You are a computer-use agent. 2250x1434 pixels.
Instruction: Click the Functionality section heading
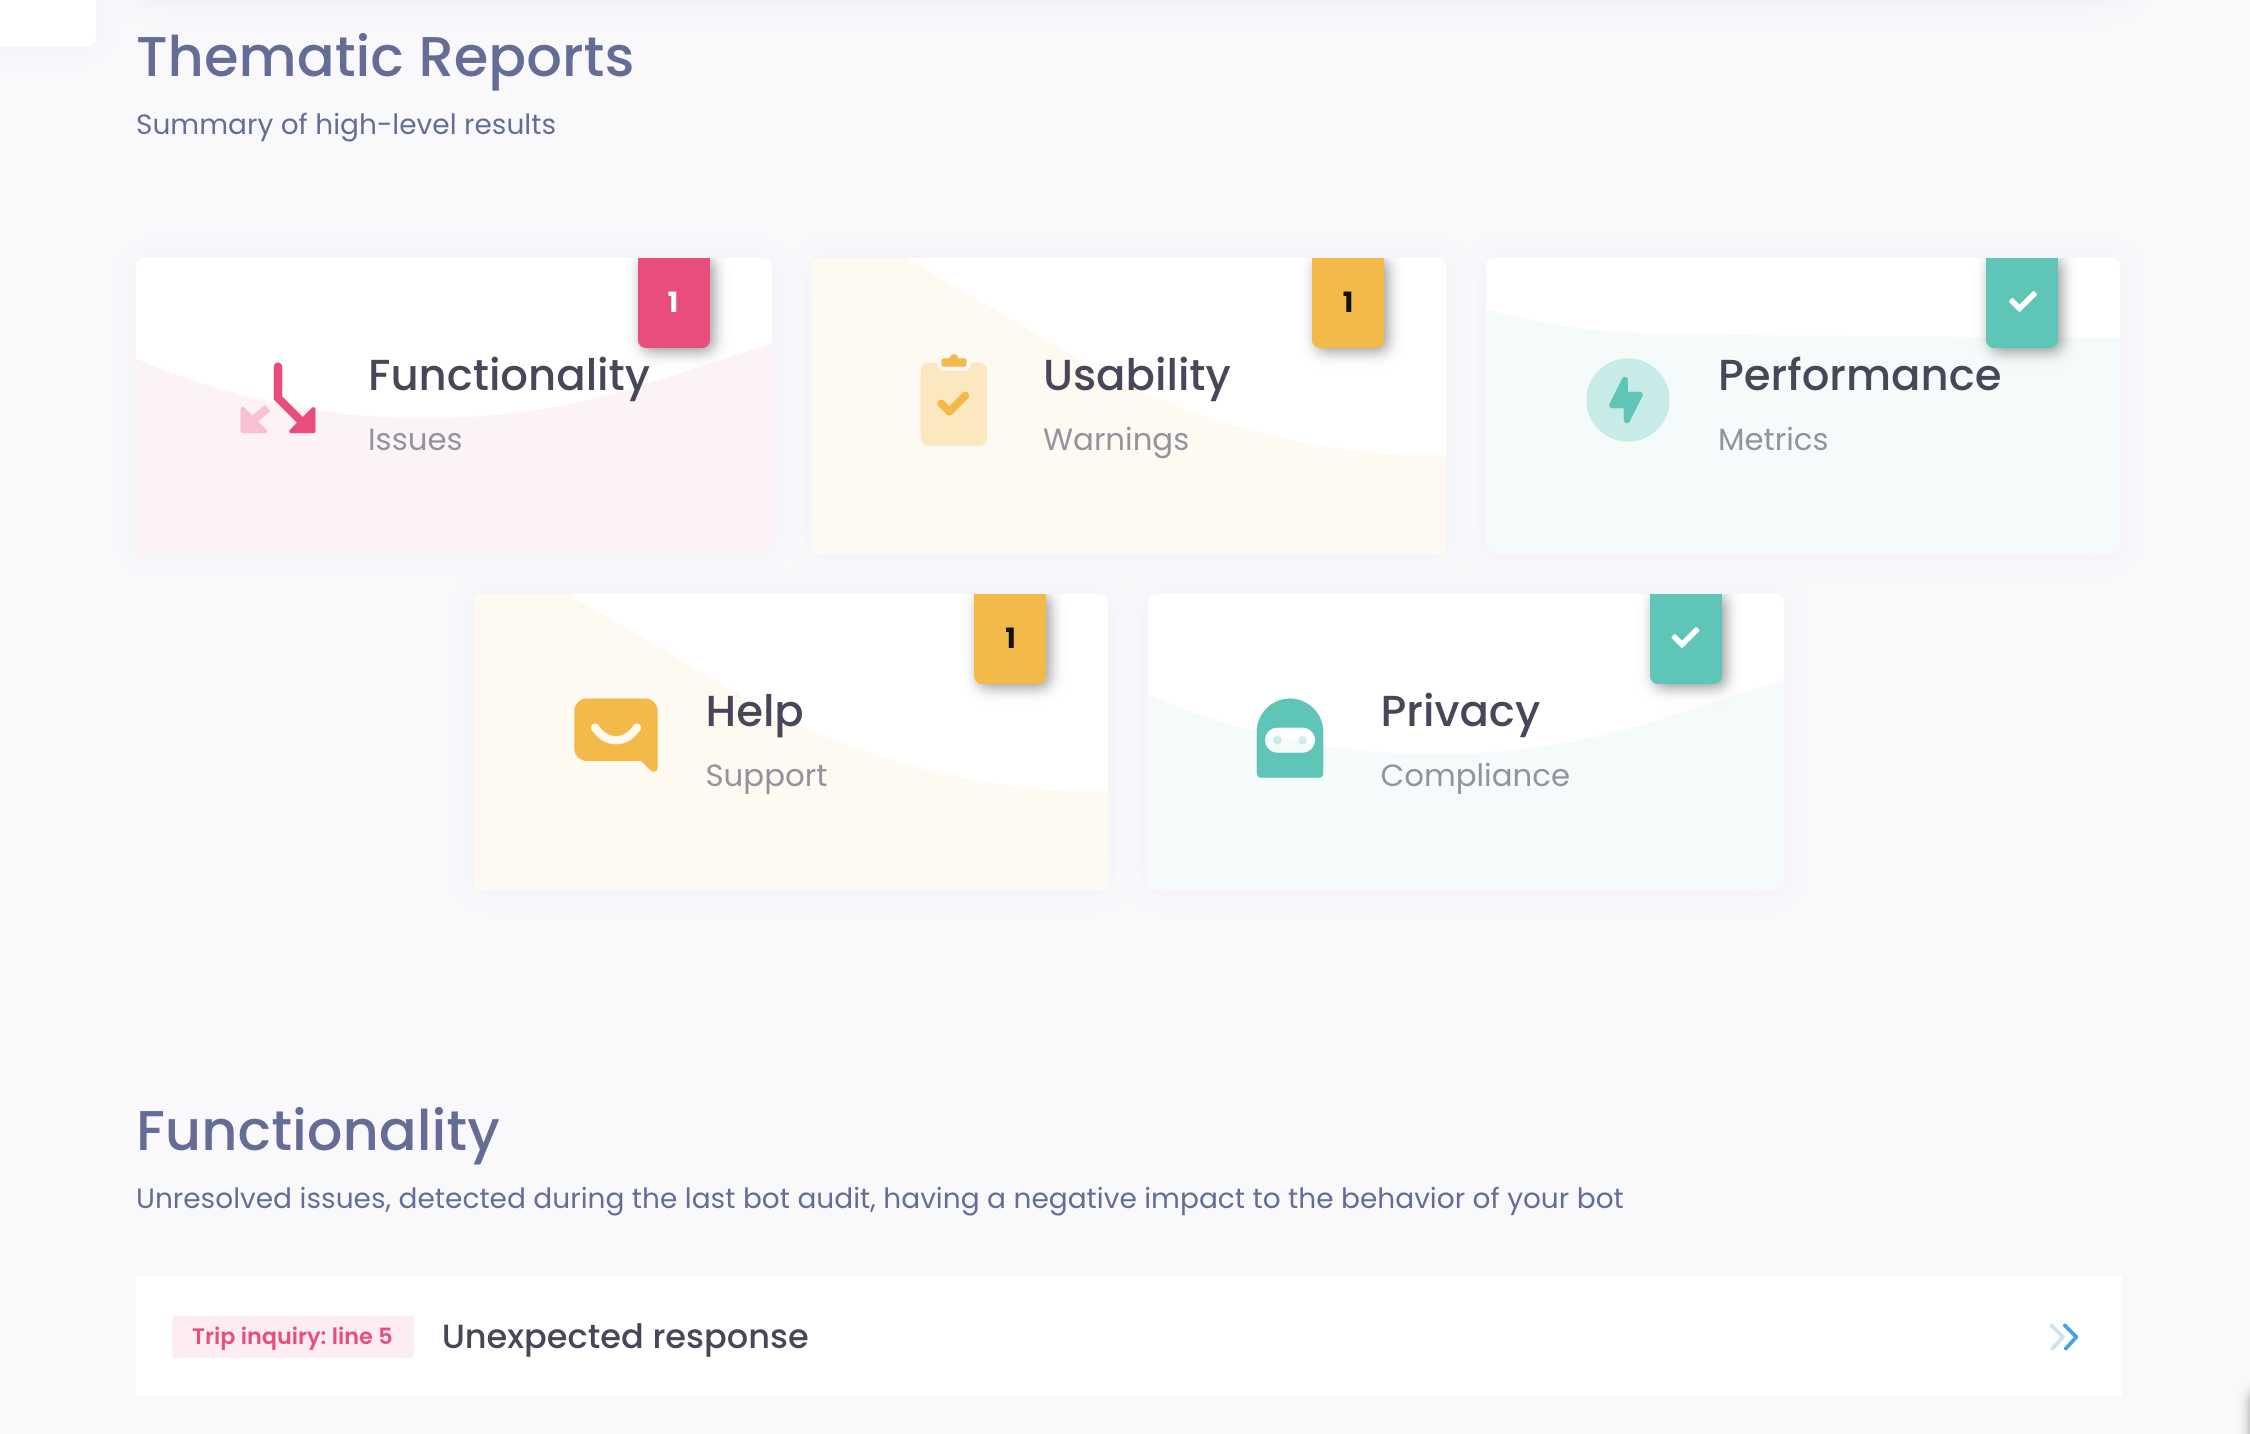318,1131
